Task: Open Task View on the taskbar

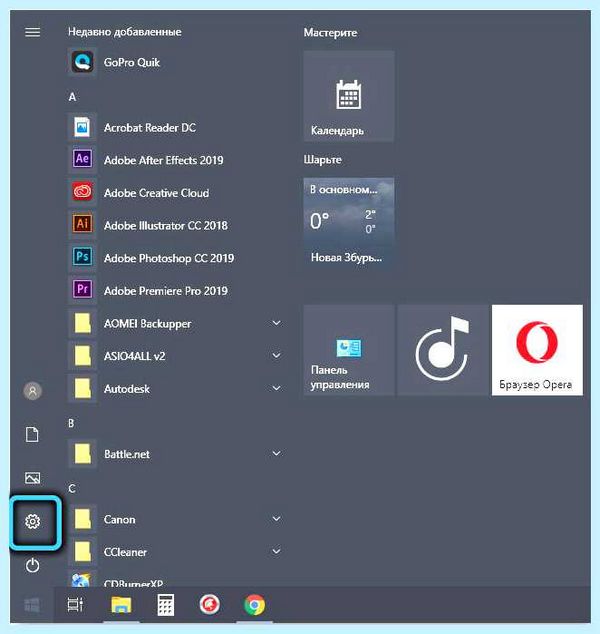Action: coord(75,605)
